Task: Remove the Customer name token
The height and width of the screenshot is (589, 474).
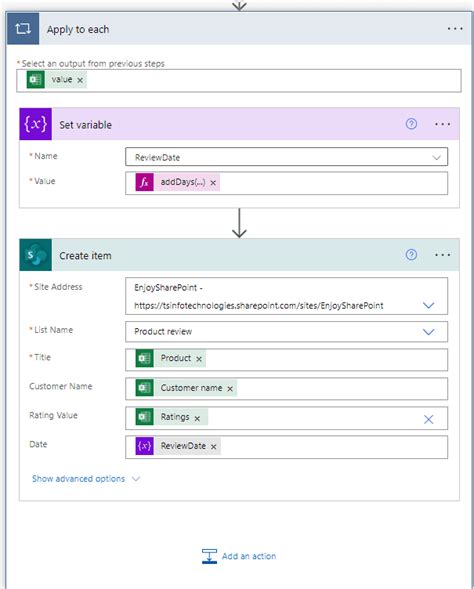Action: pyautogui.click(x=230, y=389)
